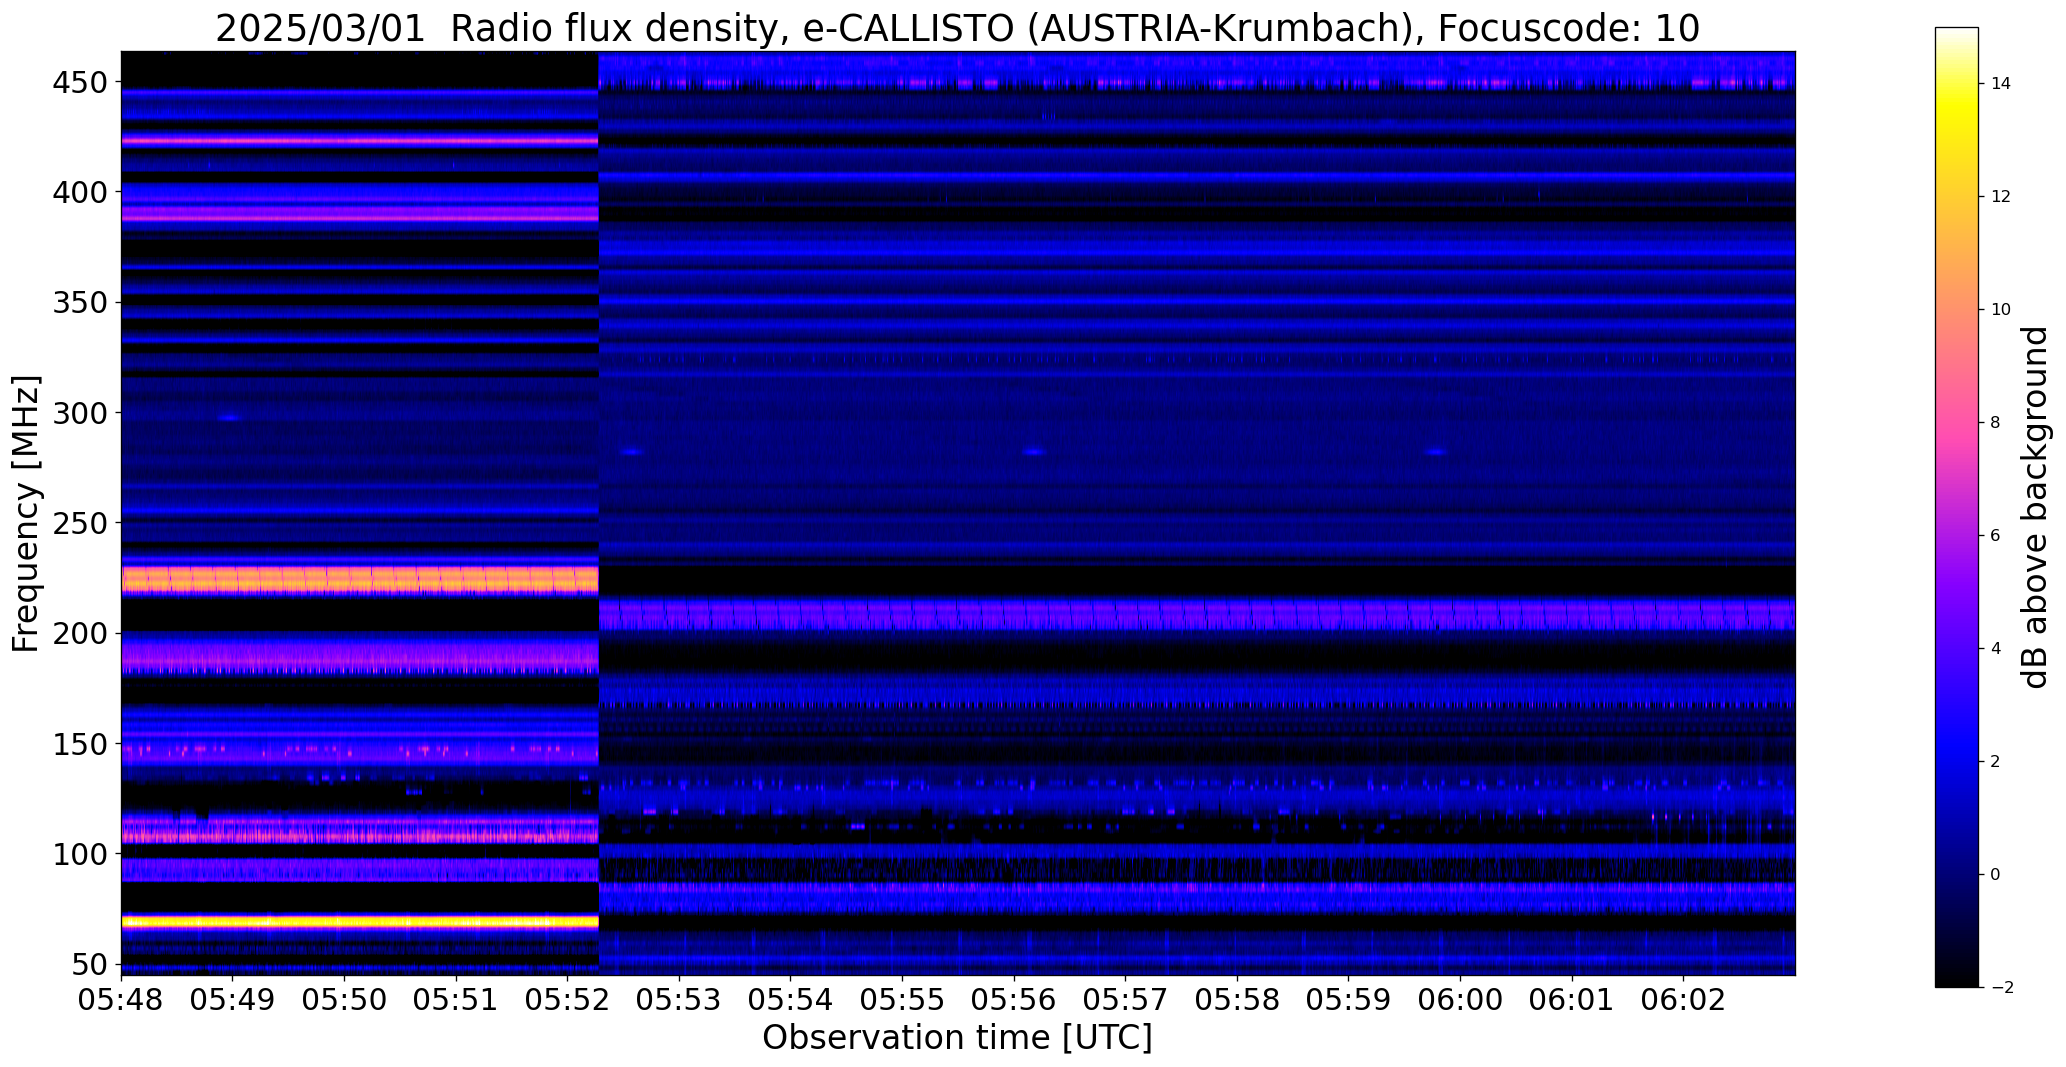
Task: Click the 05:55 time tick label
Action: [903, 1001]
